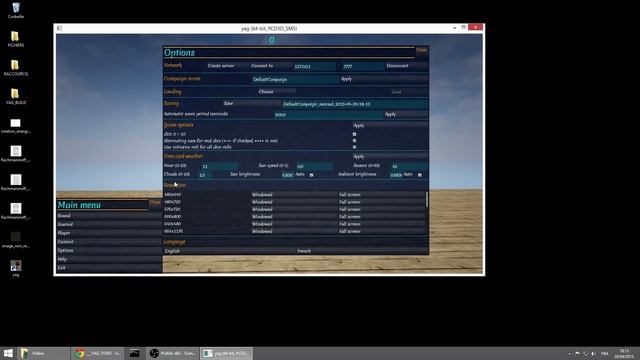Click the save file name field
Viewport: 640px width, 360px height.
(x=354, y=104)
